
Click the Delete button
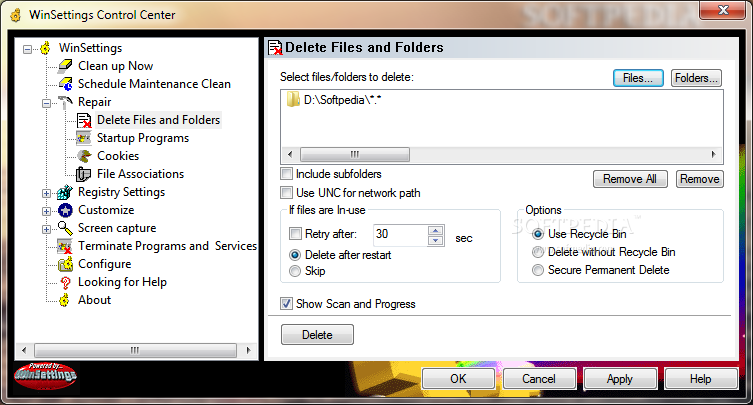(317, 334)
